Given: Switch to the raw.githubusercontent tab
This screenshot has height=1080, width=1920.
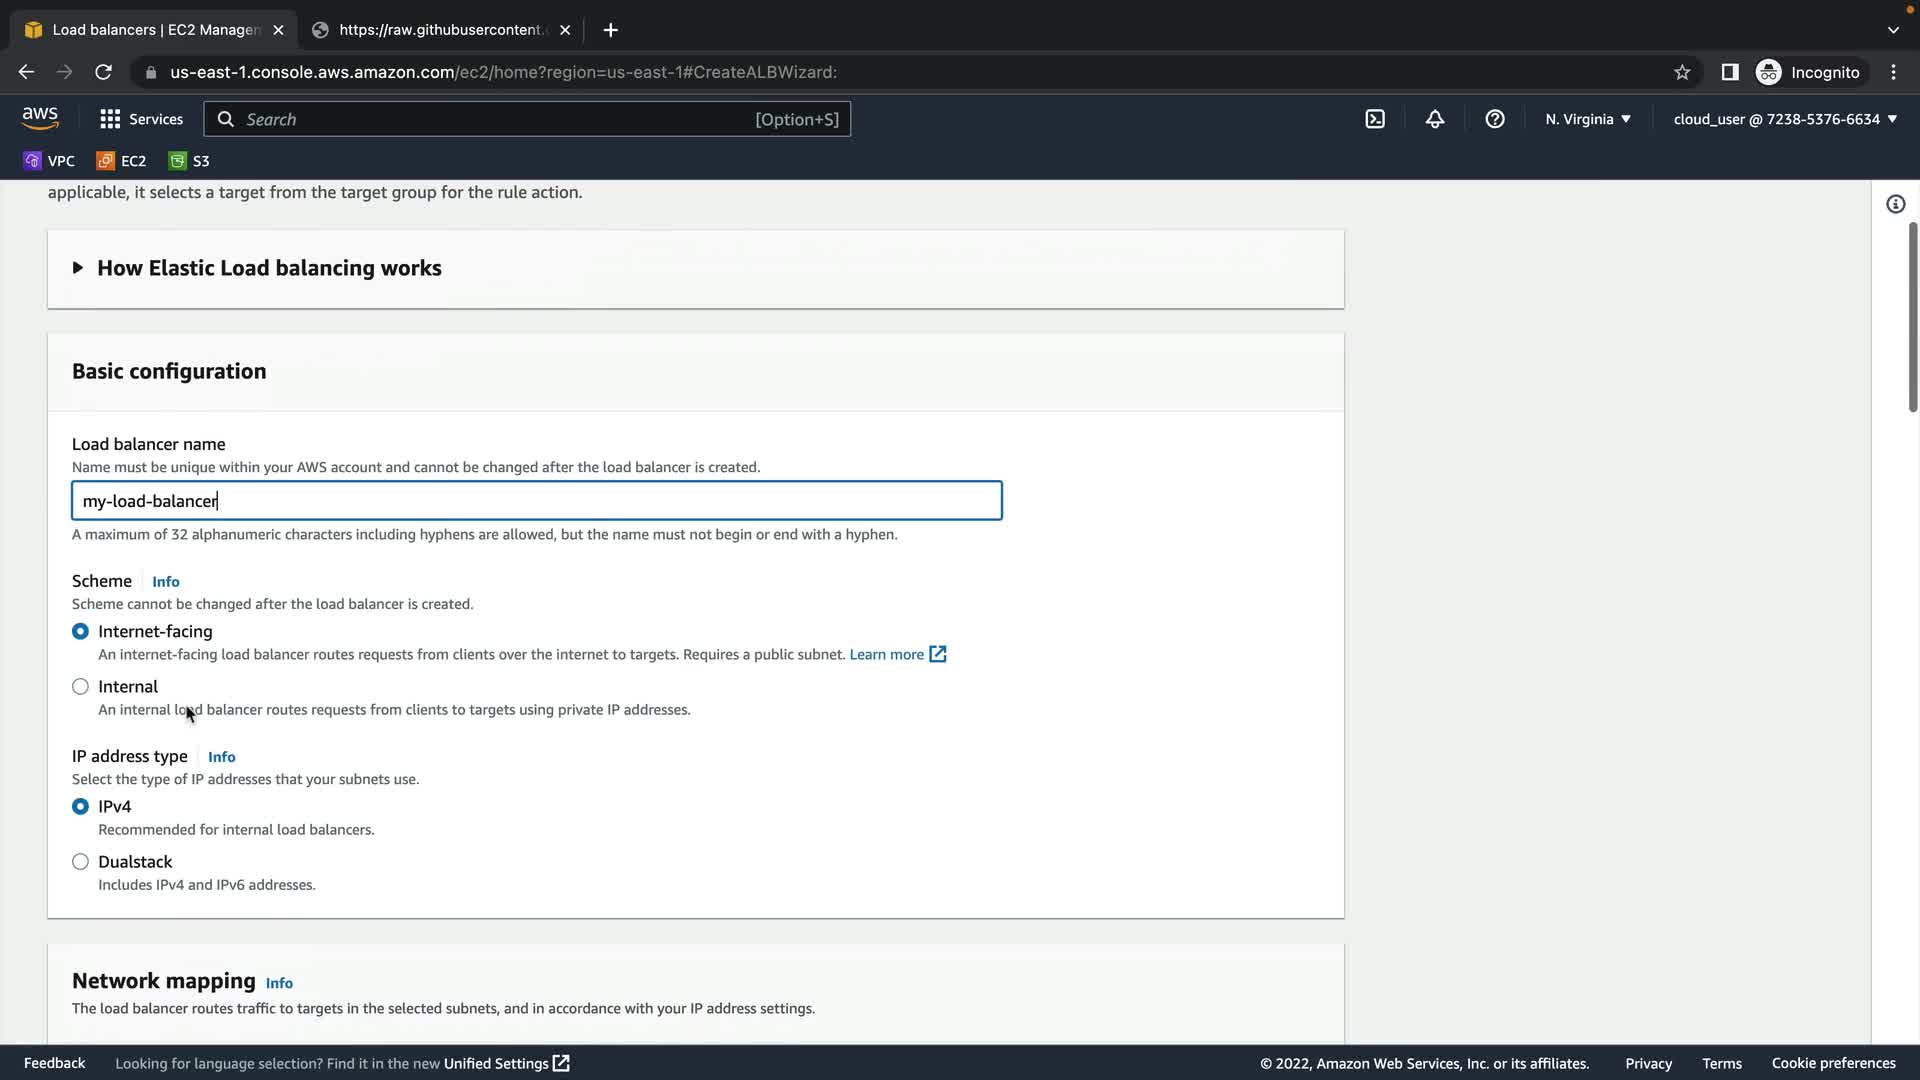Looking at the screenshot, I should tap(440, 30).
